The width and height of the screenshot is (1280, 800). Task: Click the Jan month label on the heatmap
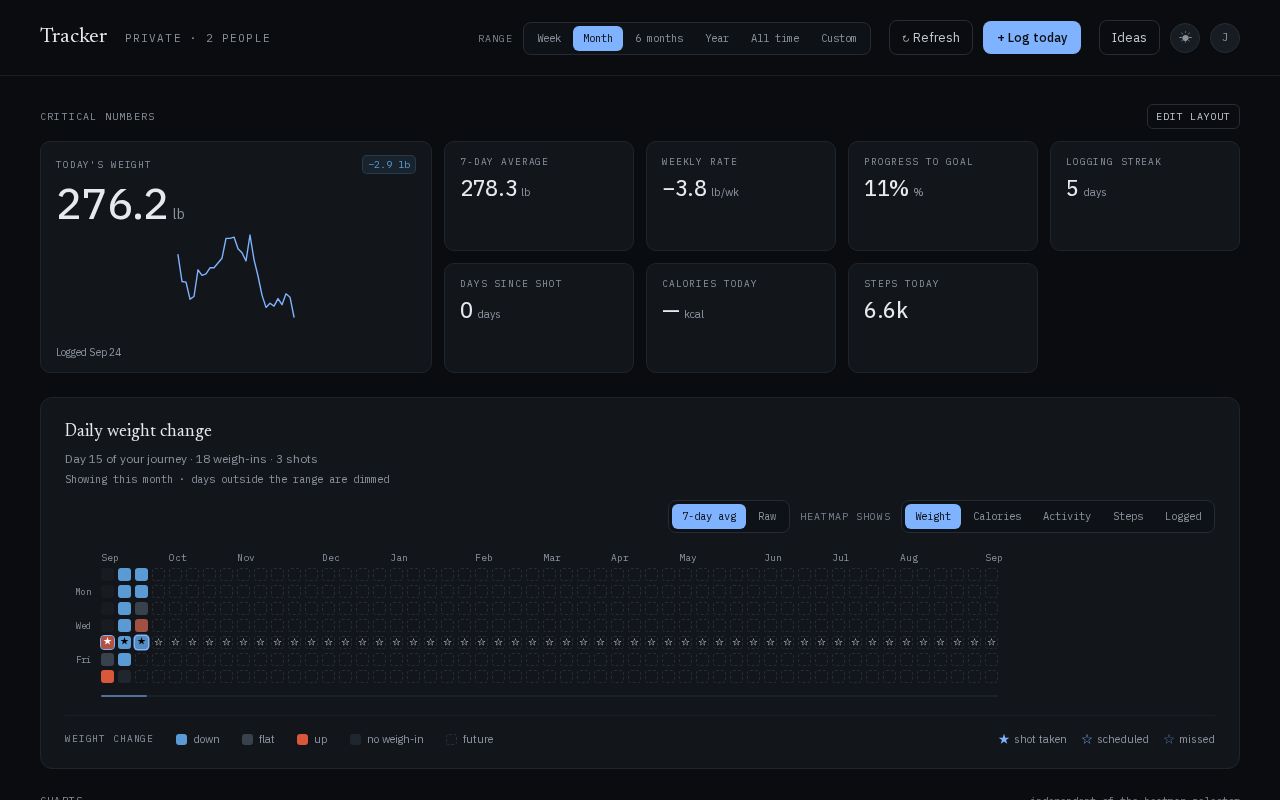point(399,557)
